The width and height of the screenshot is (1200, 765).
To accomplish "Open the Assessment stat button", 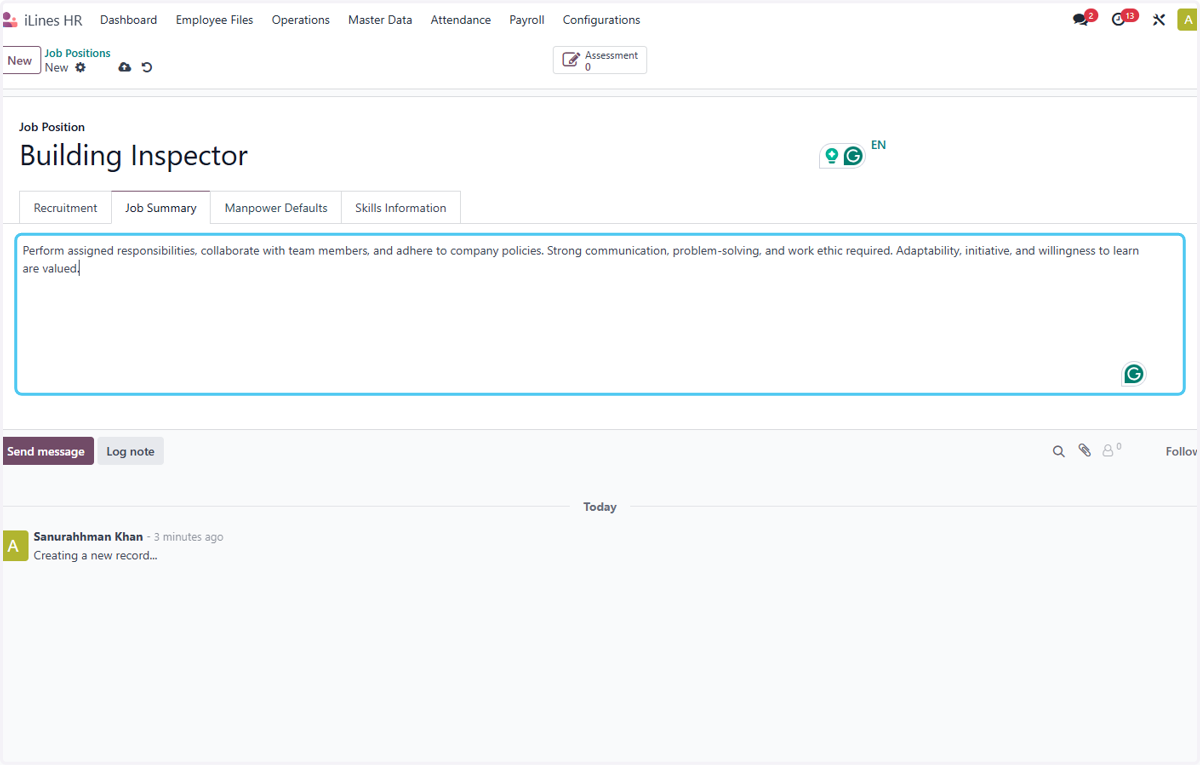I will click(600, 60).
